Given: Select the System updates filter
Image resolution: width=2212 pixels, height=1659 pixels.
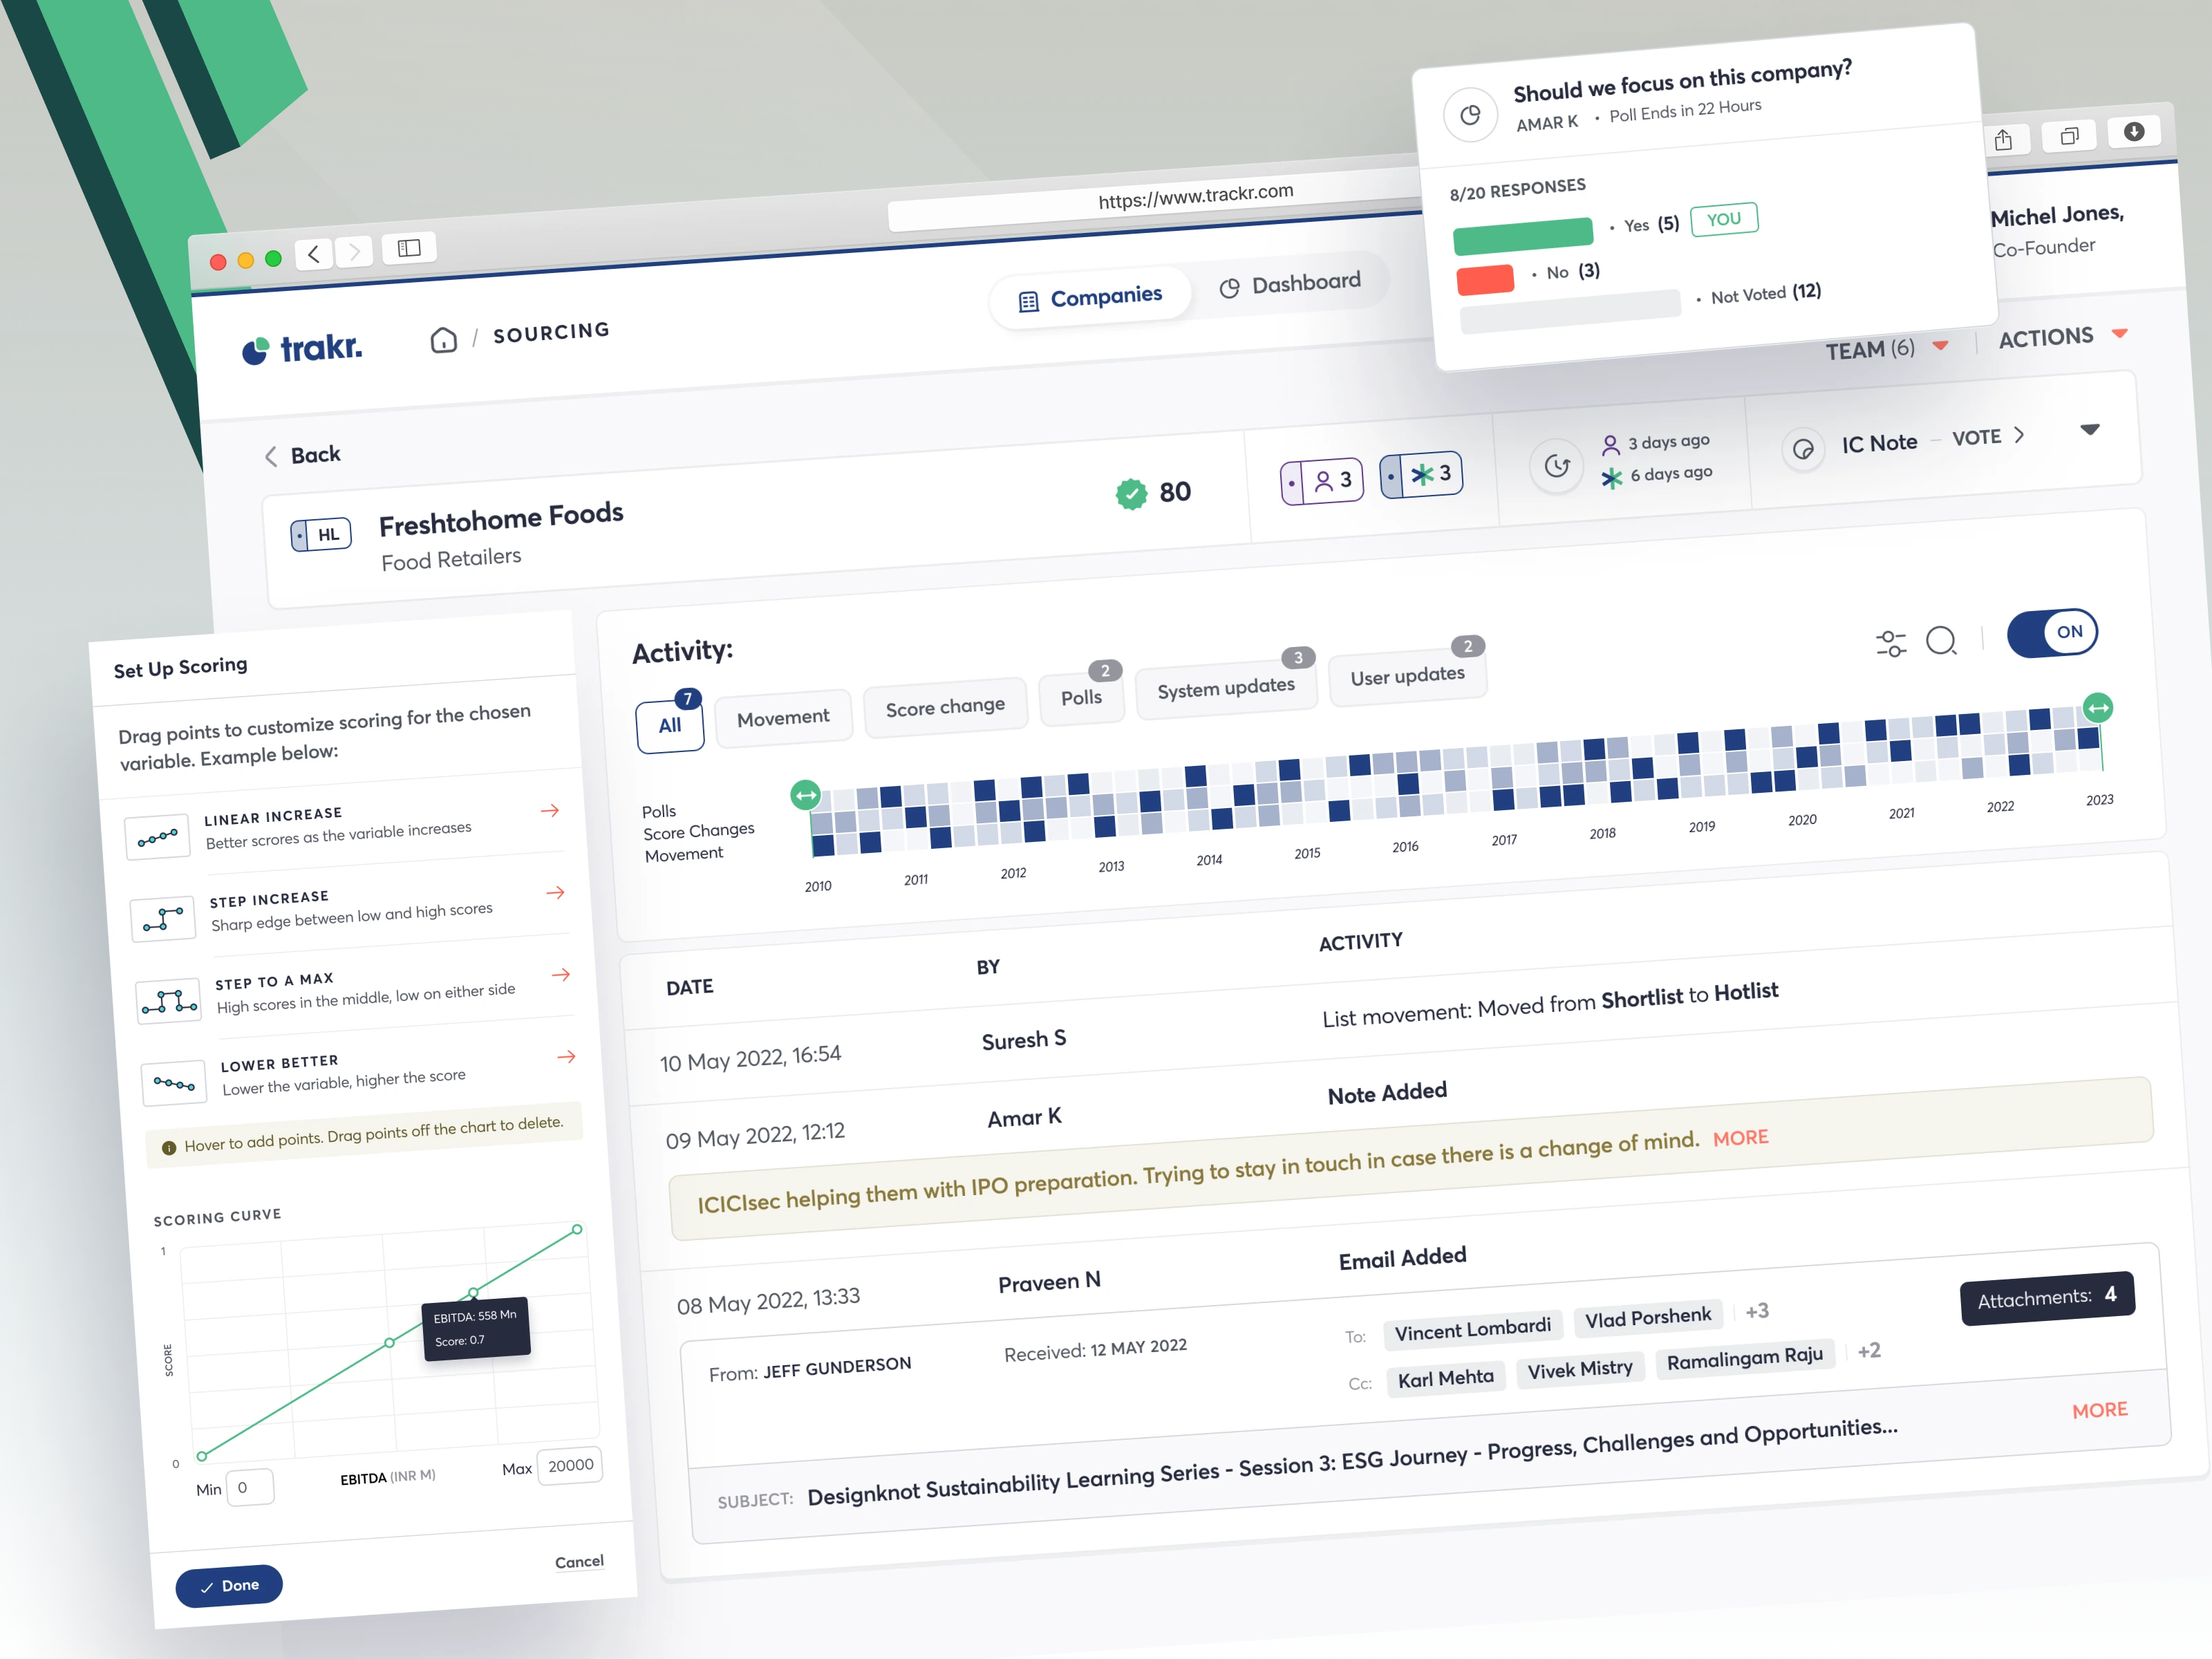Looking at the screenshot, I should (x=1226, y=688).
